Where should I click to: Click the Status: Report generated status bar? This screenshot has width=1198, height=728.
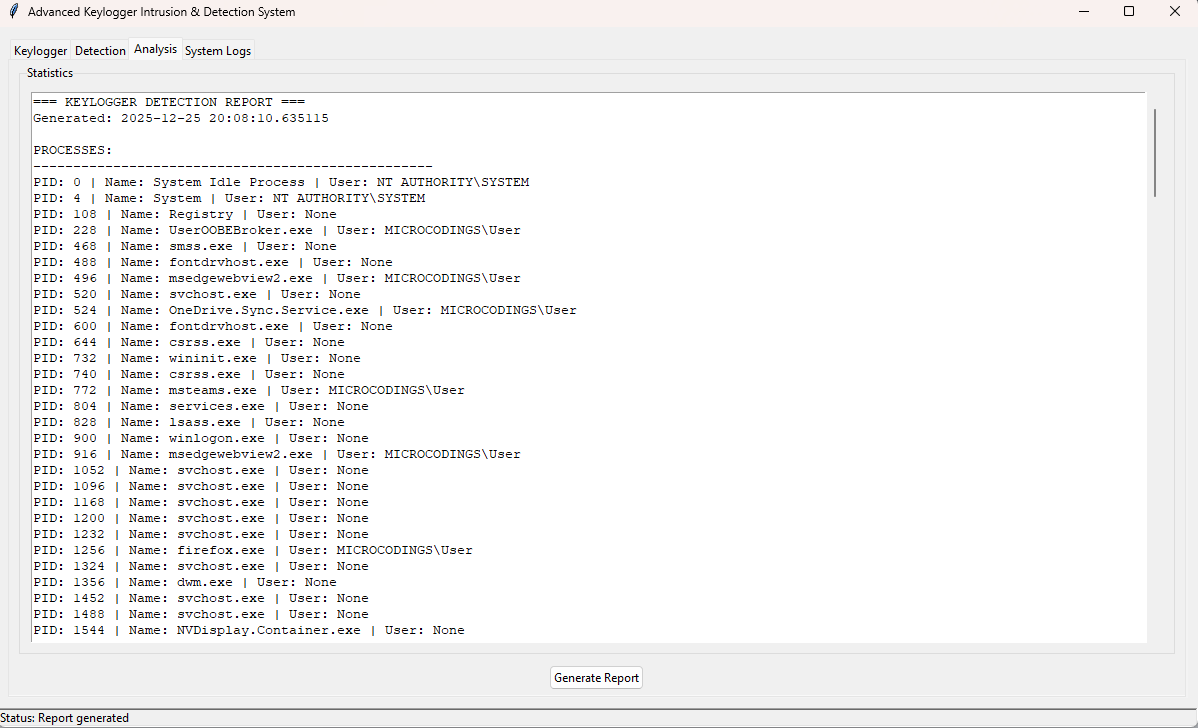[65, 718]
